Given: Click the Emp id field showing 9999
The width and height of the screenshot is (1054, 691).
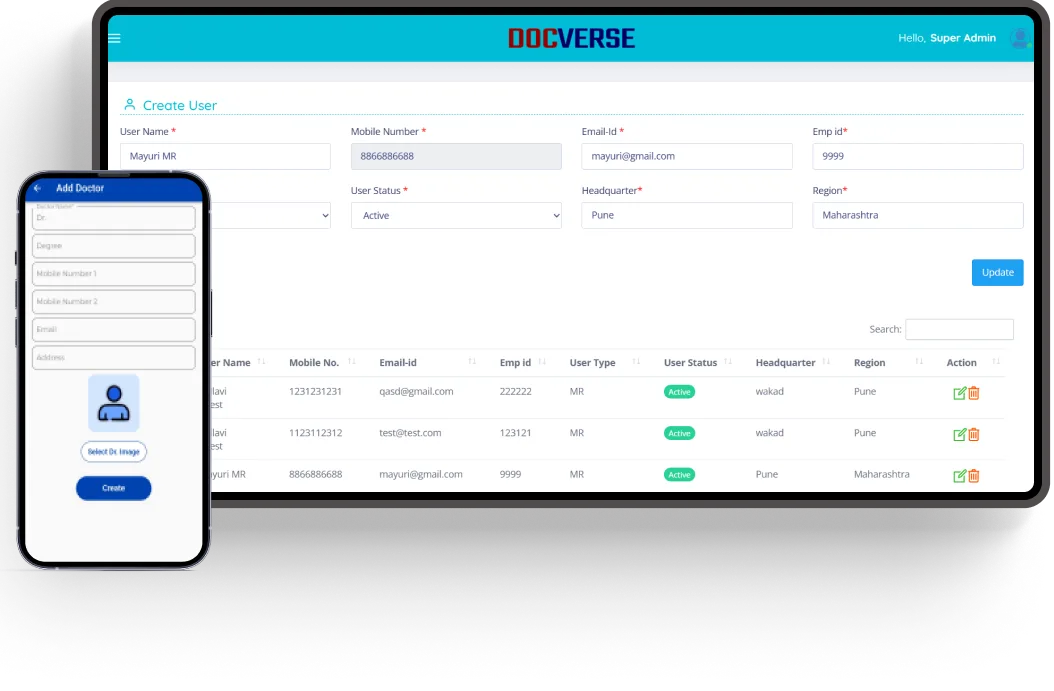Looking at the screenshot, I should click(918, 157).
